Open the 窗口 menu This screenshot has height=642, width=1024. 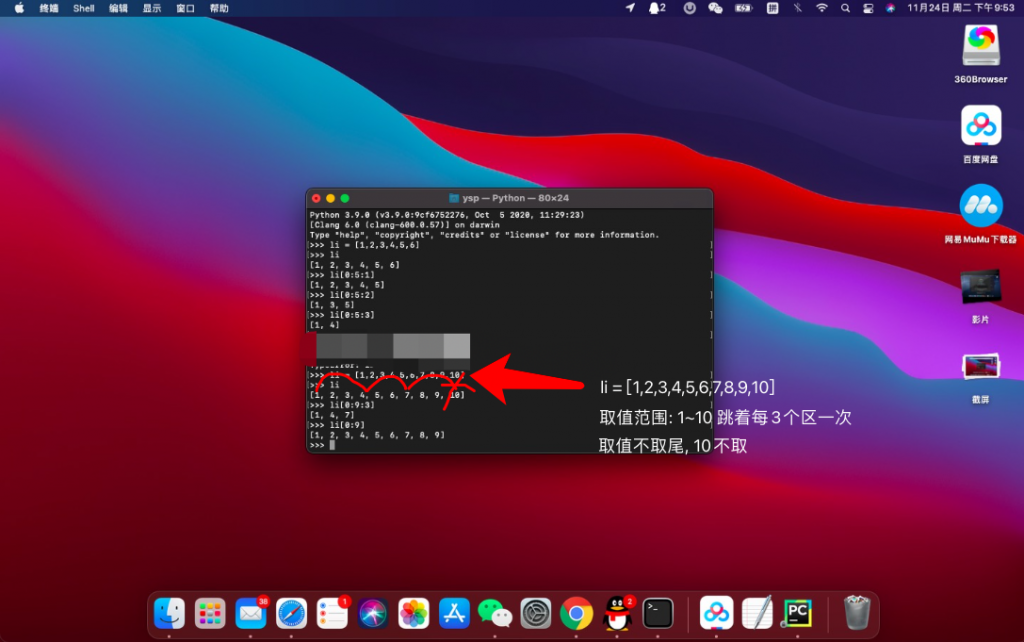(x=185, y=8)
